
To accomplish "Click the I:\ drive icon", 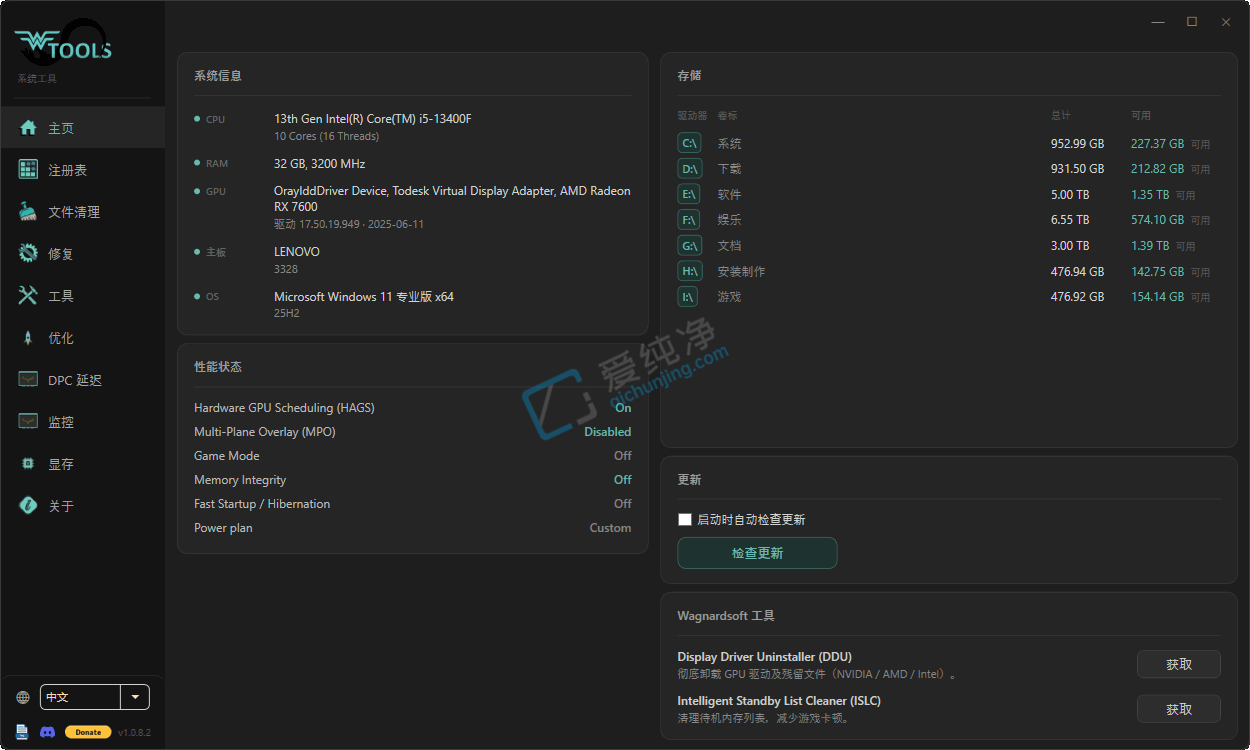I will [690, 297].
